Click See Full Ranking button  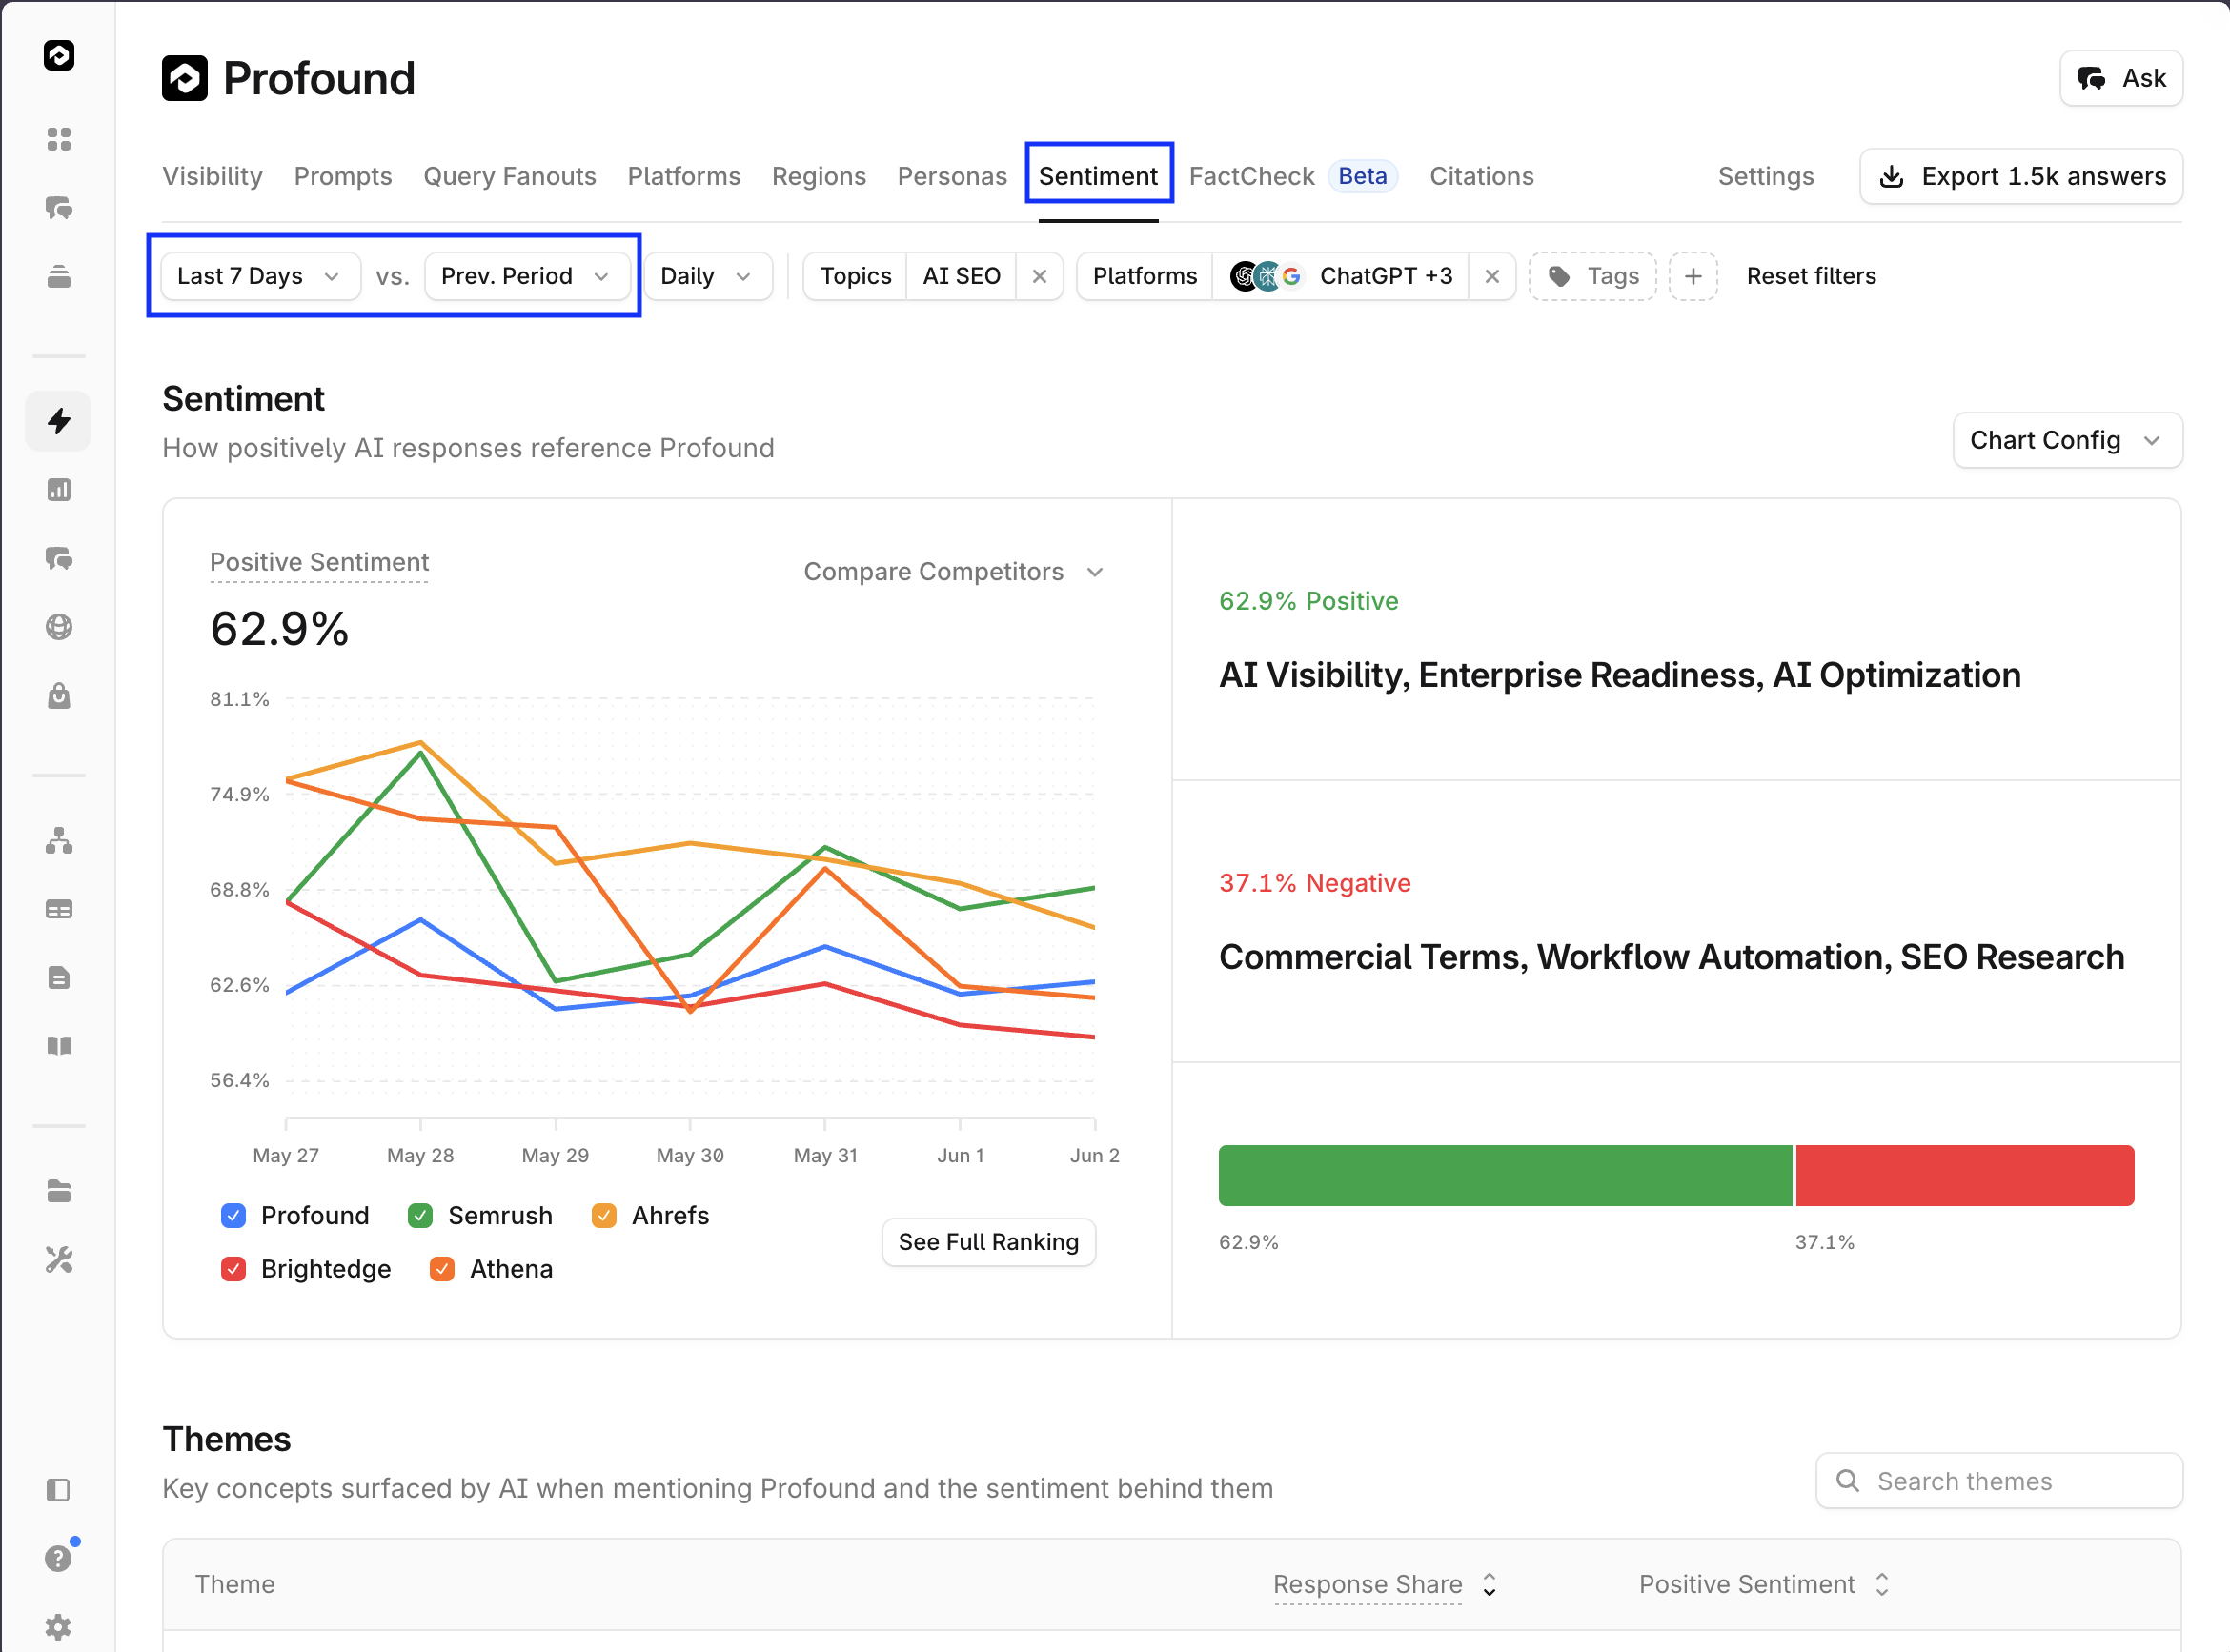988,1242
